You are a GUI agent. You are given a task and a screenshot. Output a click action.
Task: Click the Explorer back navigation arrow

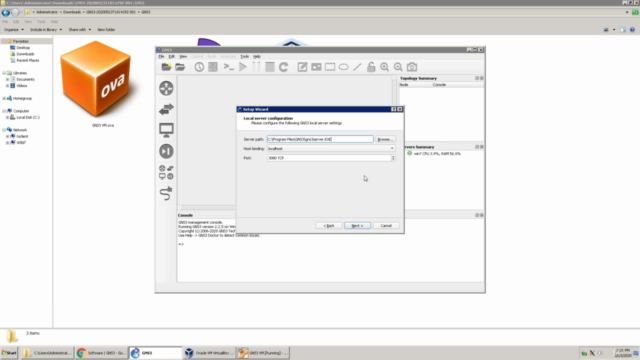(x=6, y=12)
